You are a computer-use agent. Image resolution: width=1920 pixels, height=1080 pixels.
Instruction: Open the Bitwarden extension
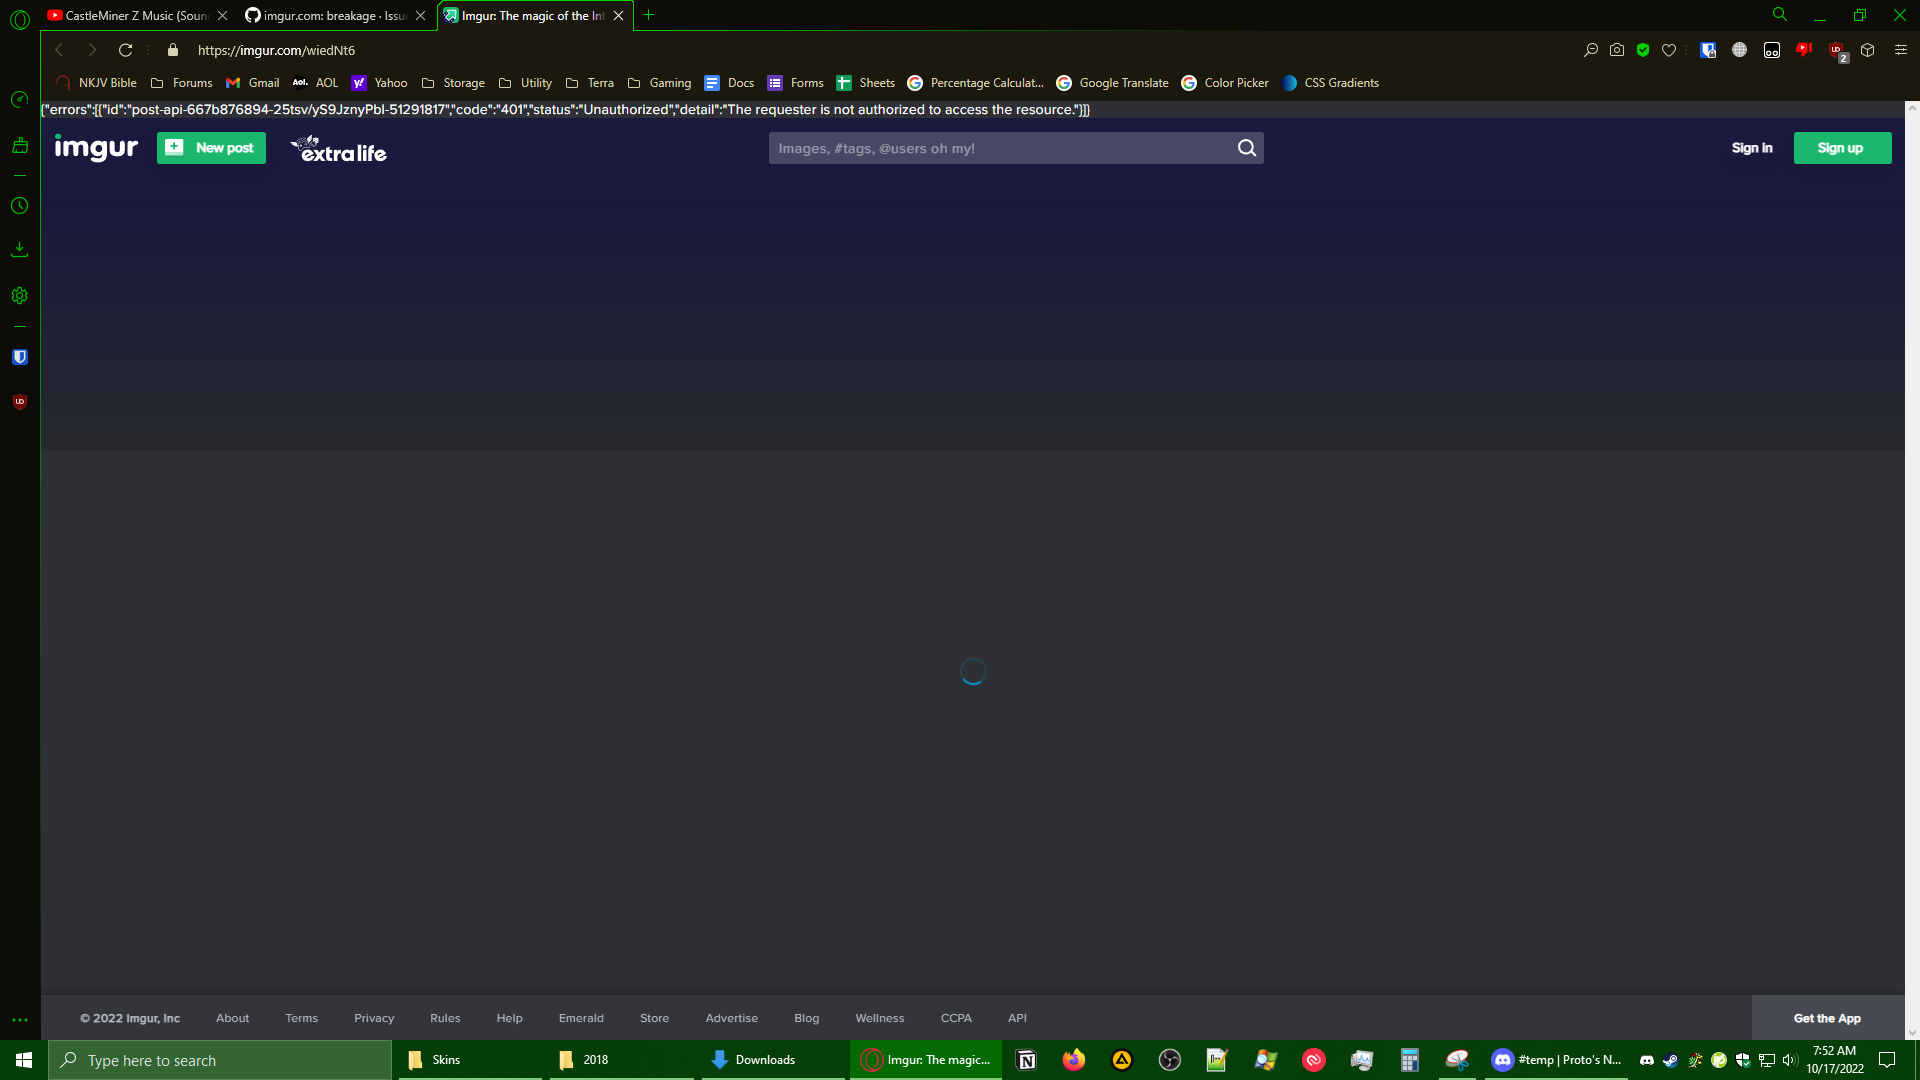[19, 357]
